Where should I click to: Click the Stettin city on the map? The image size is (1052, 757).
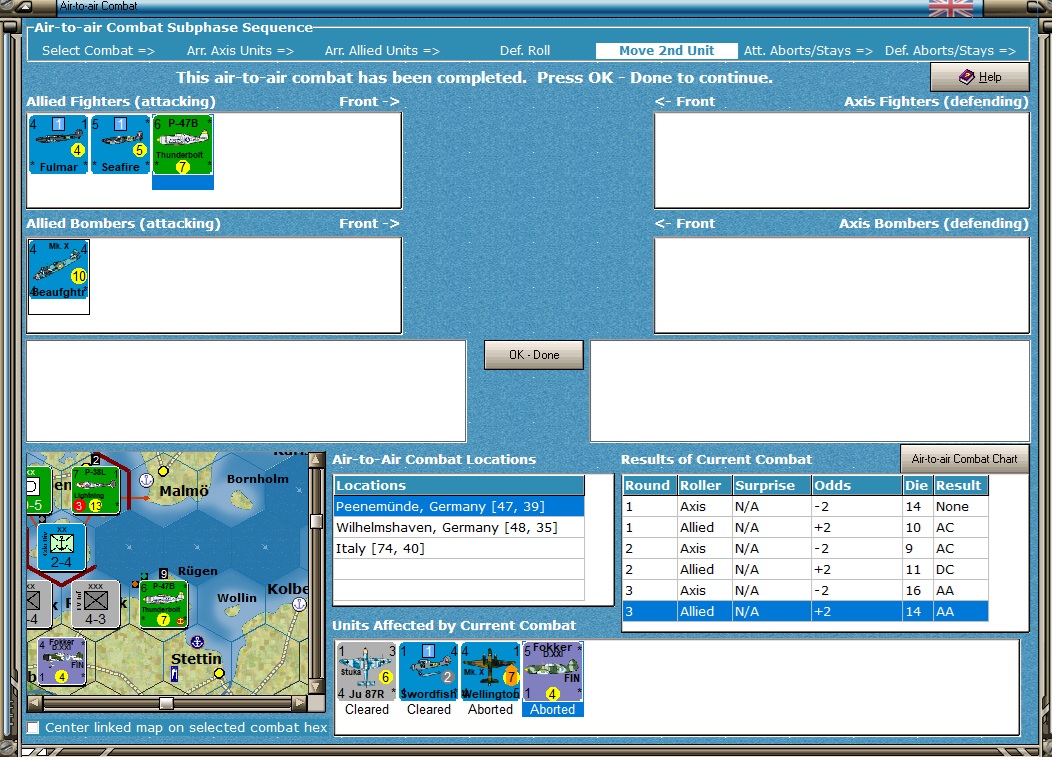point(219,672)
